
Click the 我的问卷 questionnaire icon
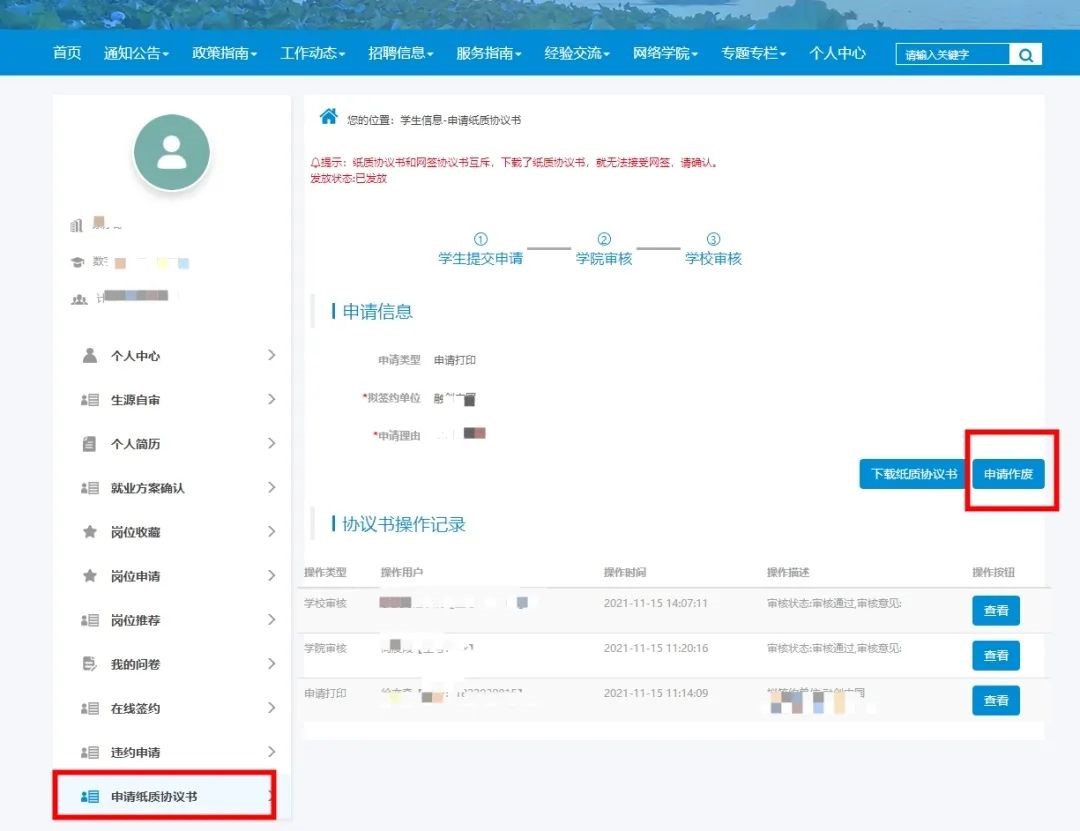click(x=90, y=664)
